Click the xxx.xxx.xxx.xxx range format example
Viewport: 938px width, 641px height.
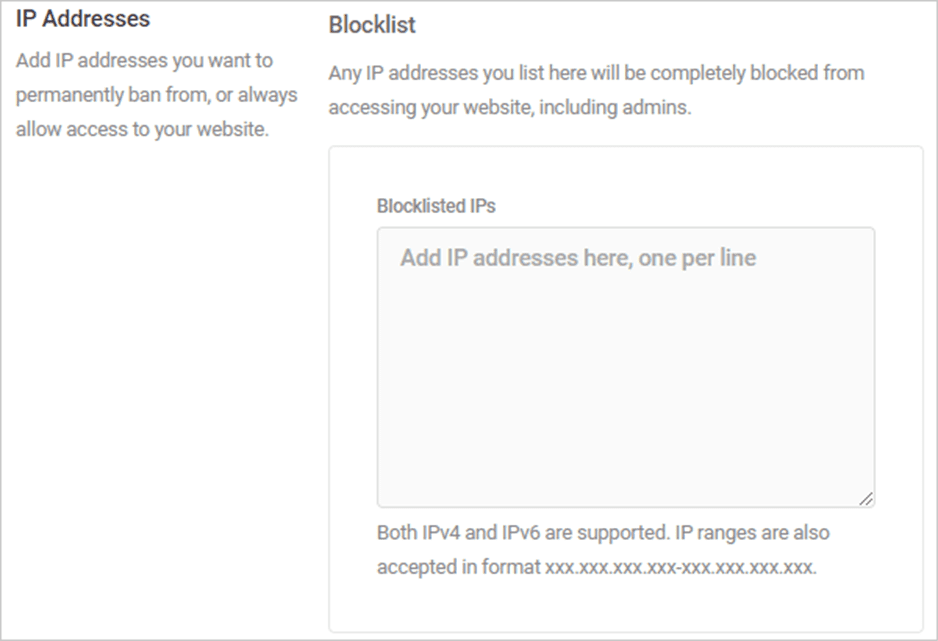680,567
